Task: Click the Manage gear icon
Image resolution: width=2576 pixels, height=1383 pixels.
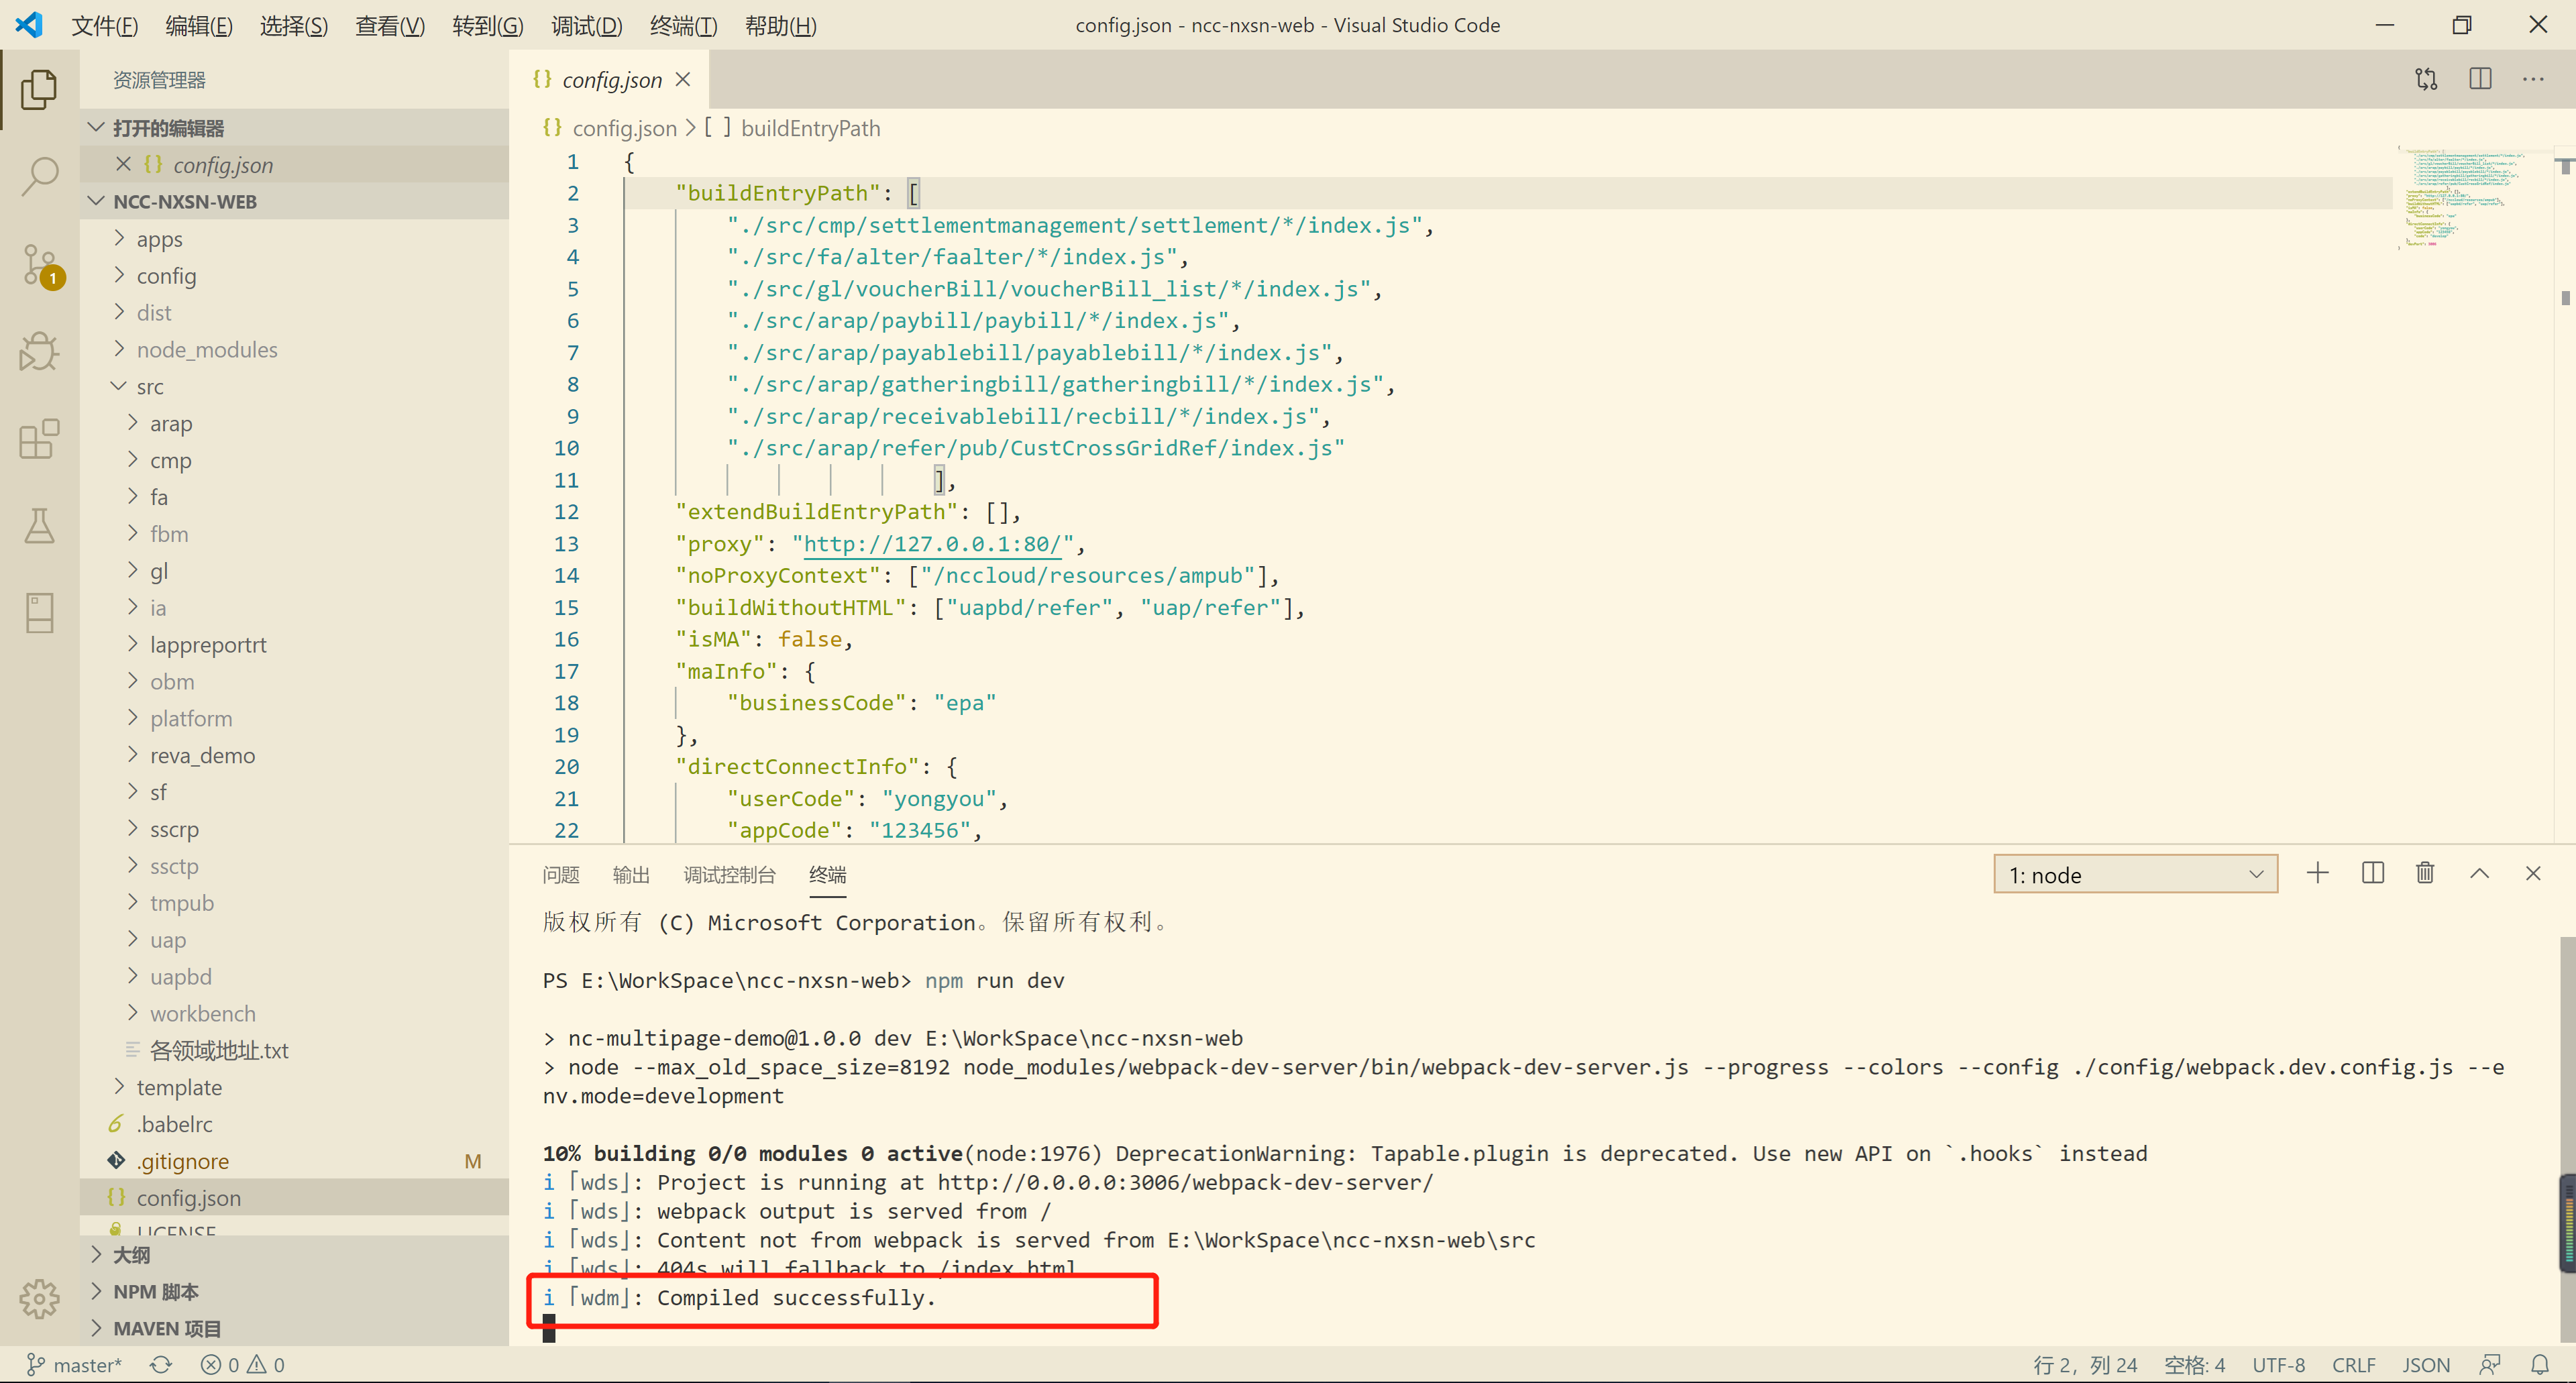Action: (x=39, y=1298)
